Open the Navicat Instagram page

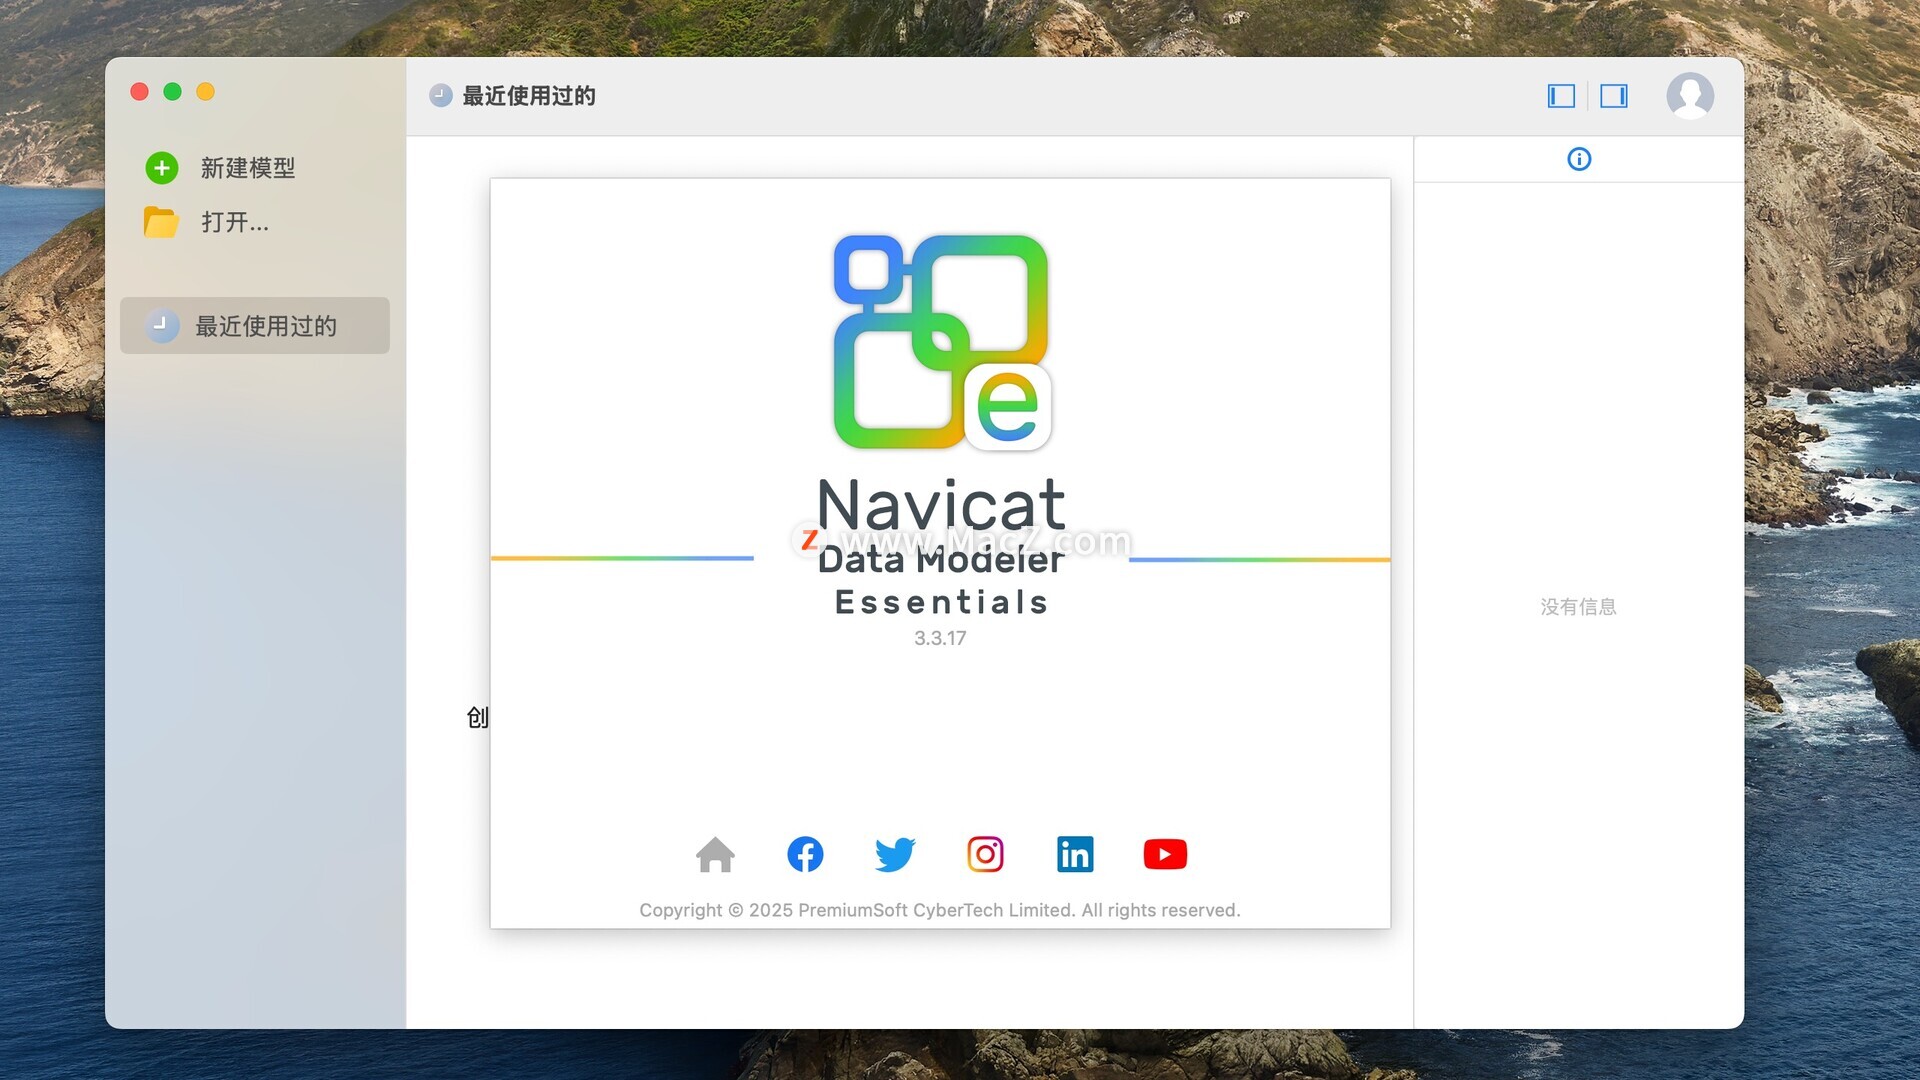(x=985, y=855)
